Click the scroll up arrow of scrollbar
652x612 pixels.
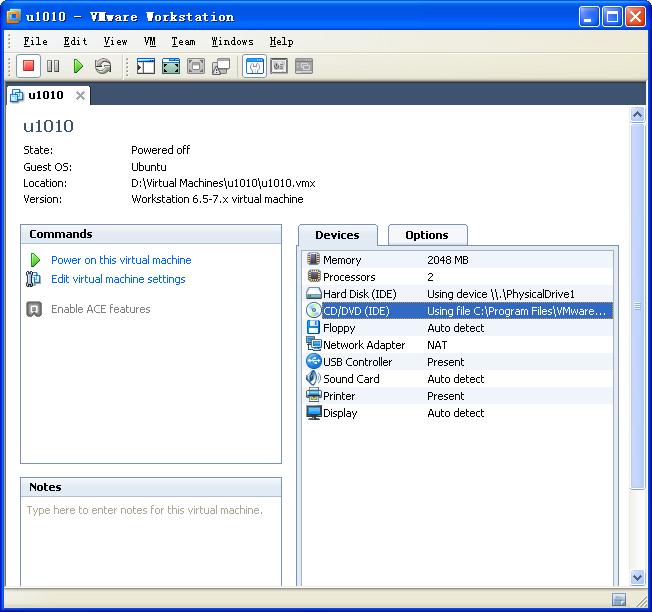(x=637, y=114)
